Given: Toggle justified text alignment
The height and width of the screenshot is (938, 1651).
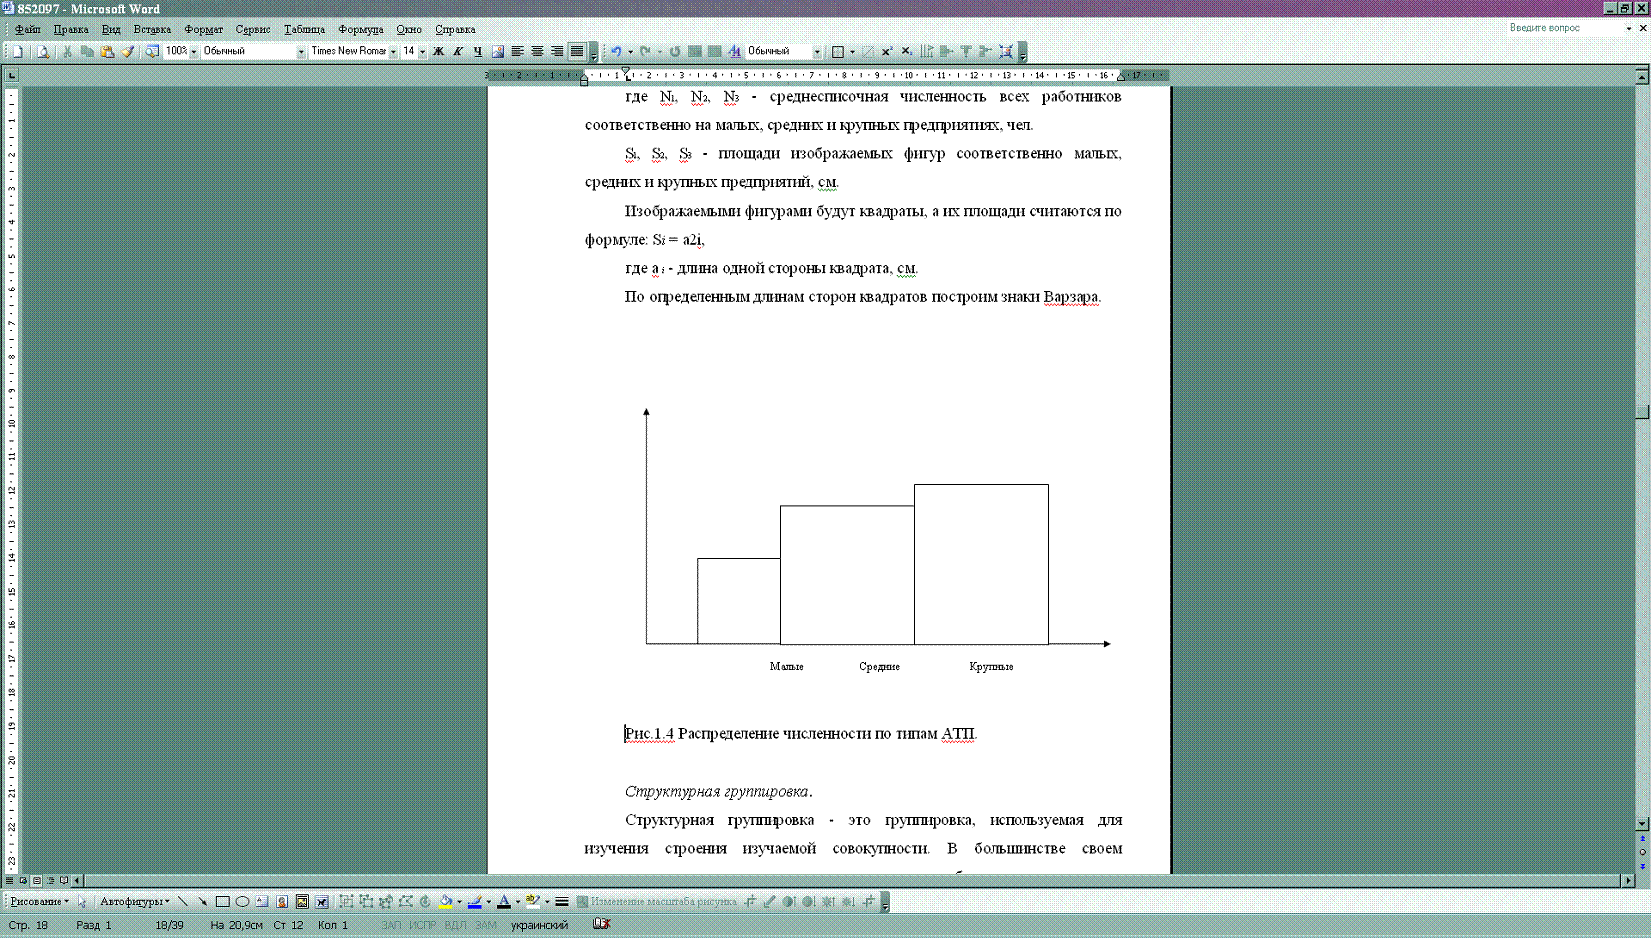Looking at the screenshot, I should point(577,51).
